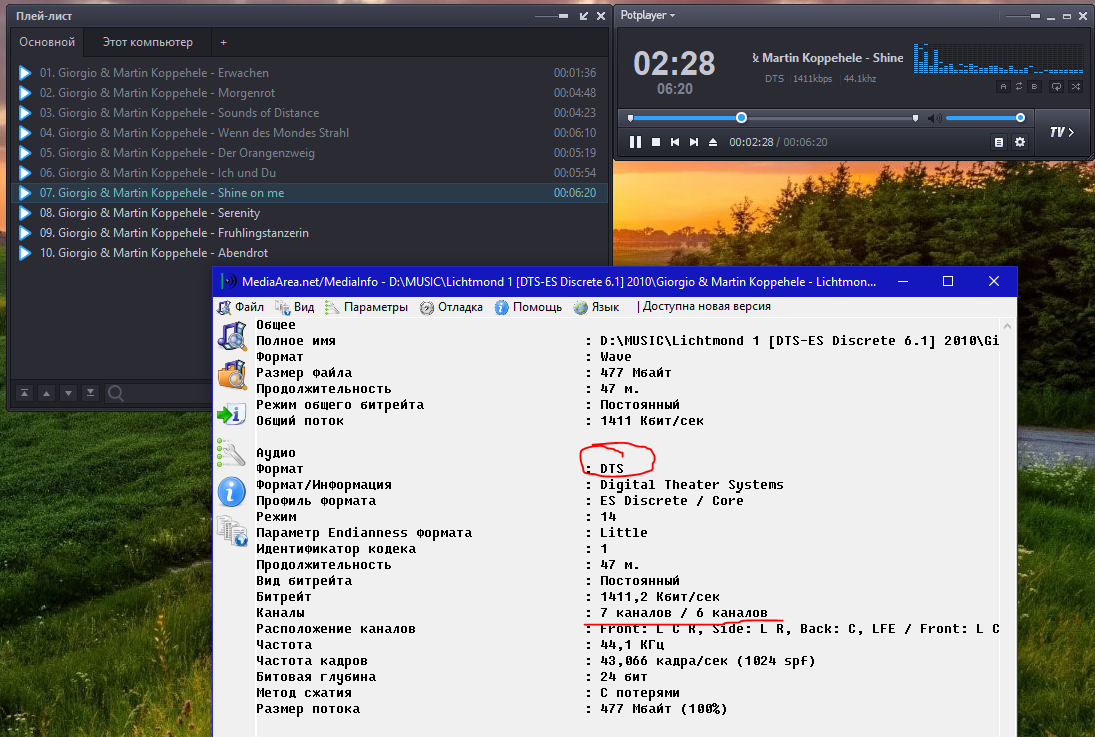The image size is (1095, 737).
Task: Toggle shuffle playback icon
Action: 1075,87
